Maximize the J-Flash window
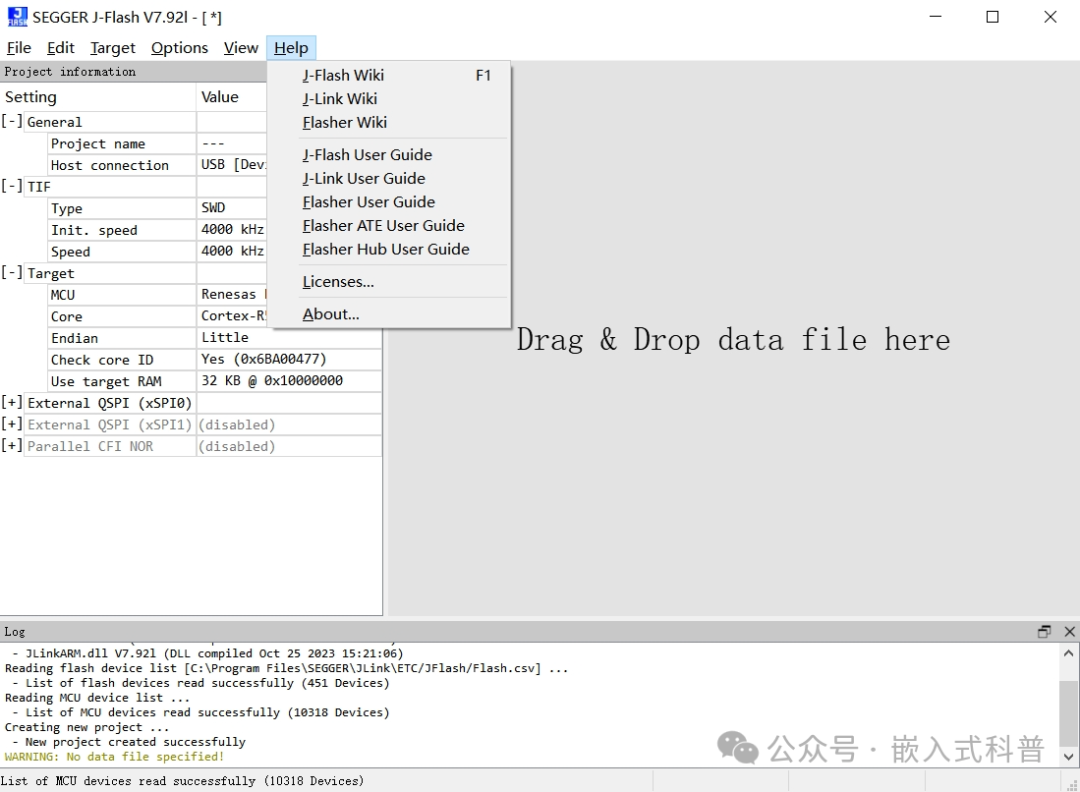The width and height of the screenshot is (1080, 792). 993,17
